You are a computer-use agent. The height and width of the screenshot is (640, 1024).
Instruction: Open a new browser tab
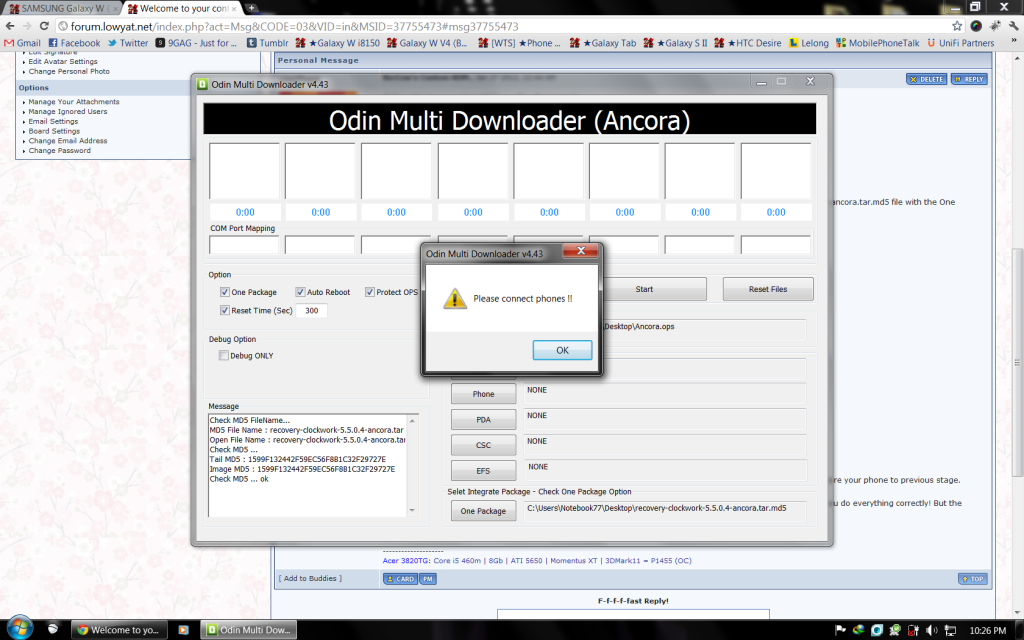pos(252,7)
